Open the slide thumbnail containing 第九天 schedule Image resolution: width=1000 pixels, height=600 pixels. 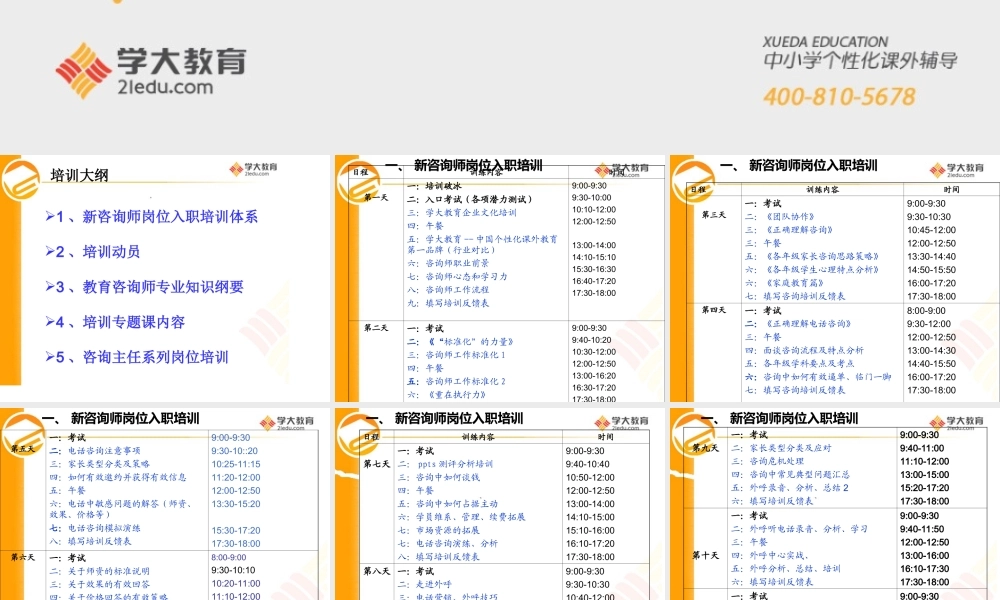click(835, 504)
